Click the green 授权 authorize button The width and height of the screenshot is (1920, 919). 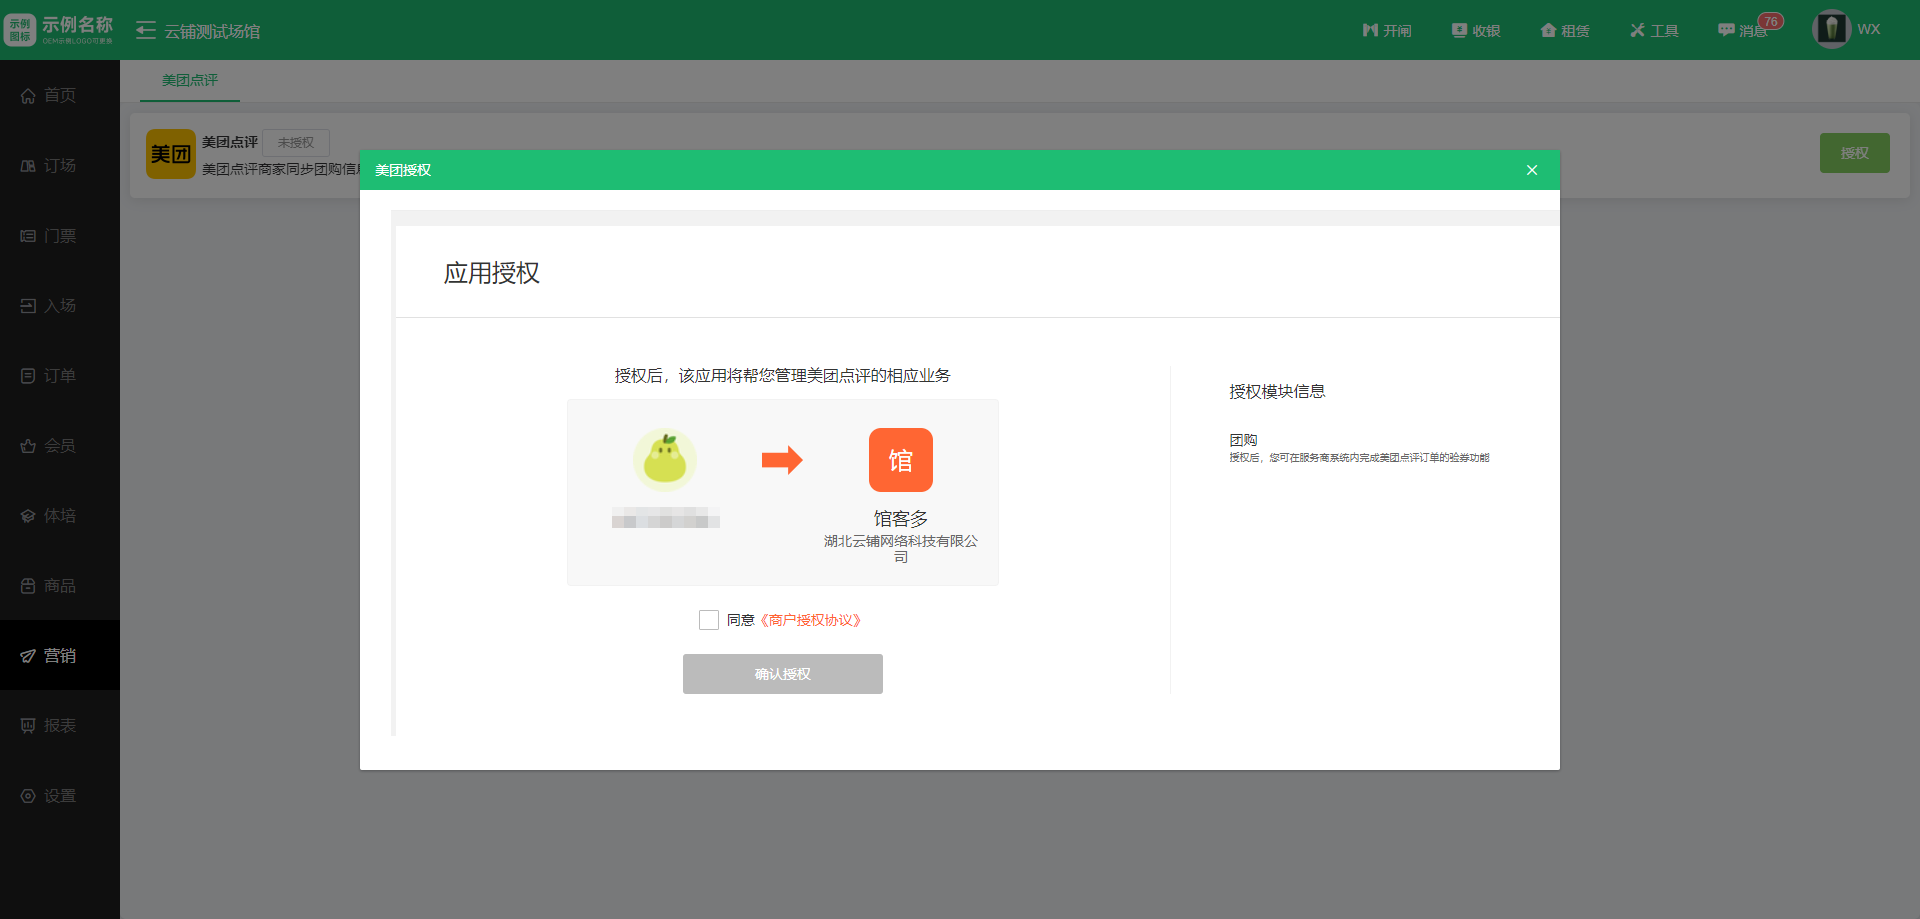(1854, 153)
